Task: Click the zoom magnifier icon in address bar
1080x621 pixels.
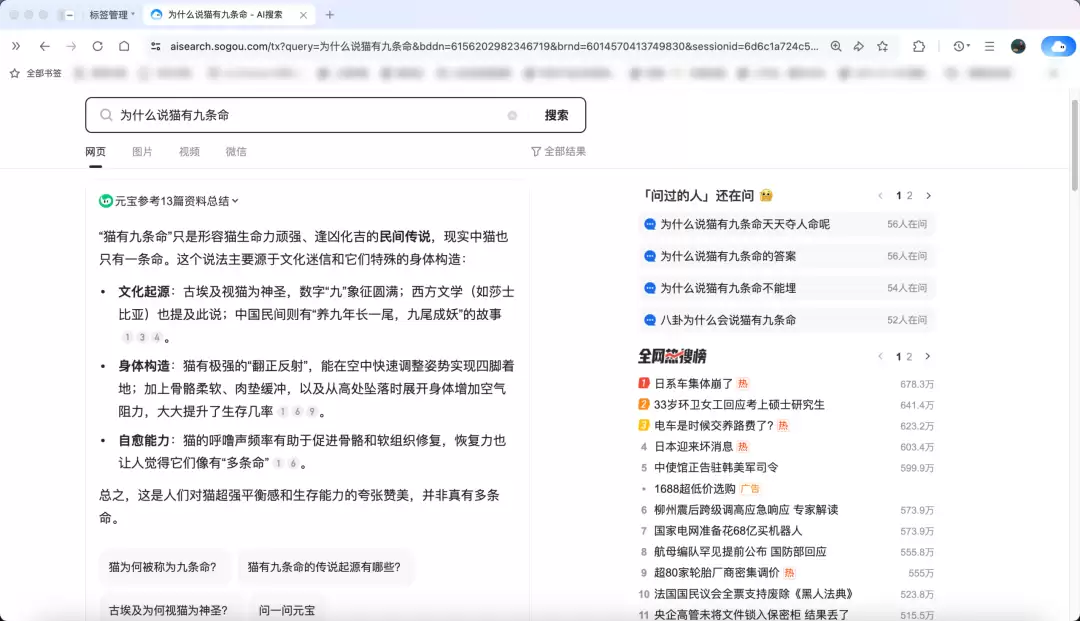Action: [x=835, y=46]
